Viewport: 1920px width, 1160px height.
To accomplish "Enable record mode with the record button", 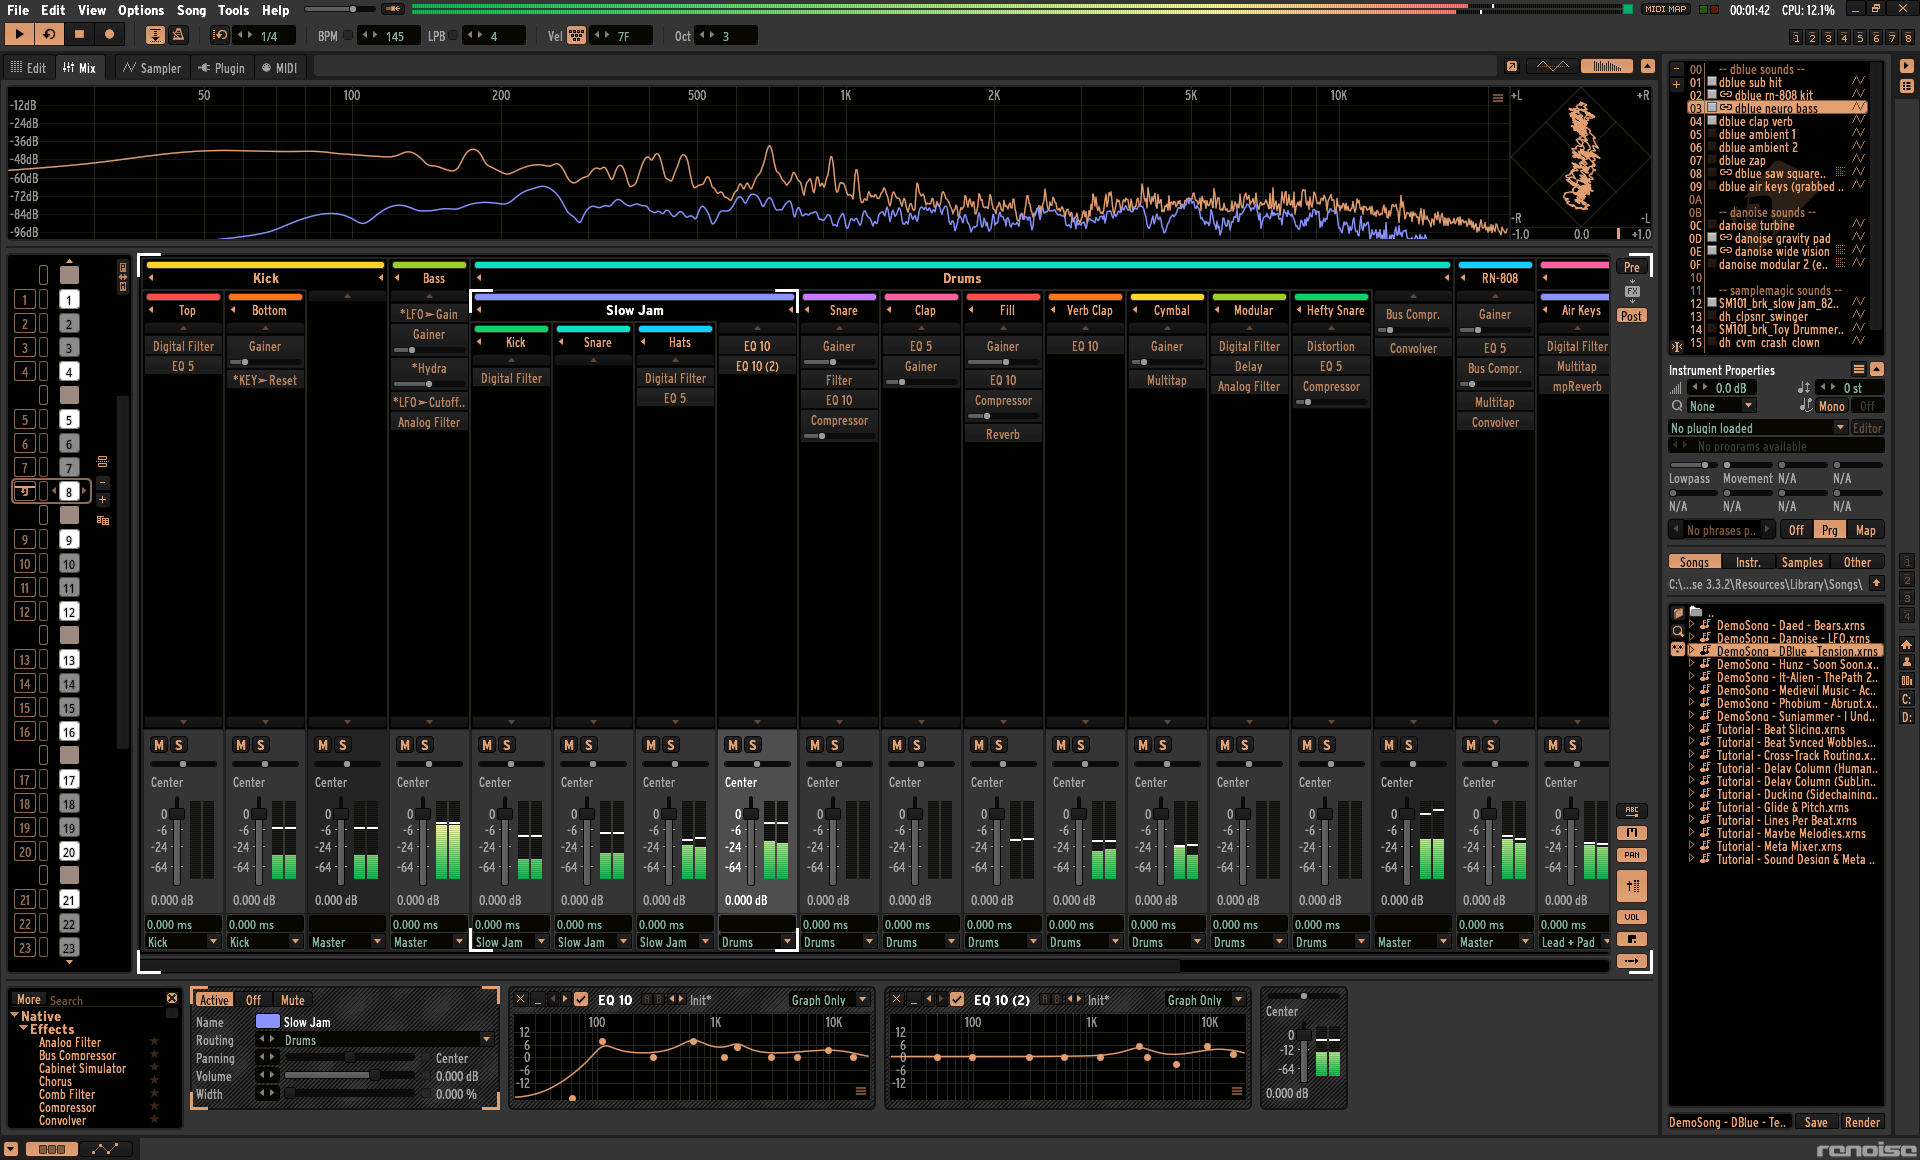I will (x=109, y=35).
